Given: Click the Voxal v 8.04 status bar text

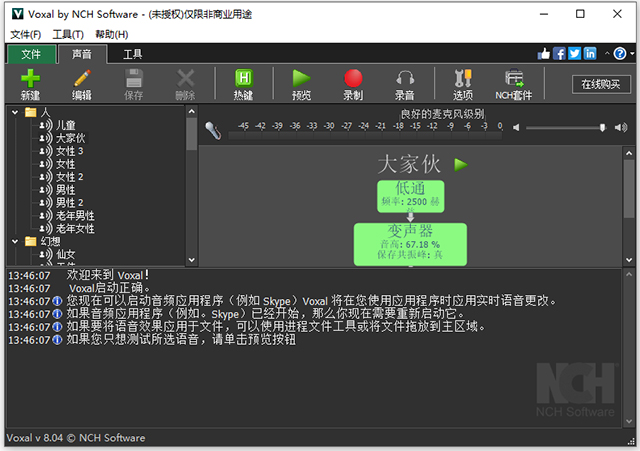Looking at the screenshot, I should (x=76, y=438).
